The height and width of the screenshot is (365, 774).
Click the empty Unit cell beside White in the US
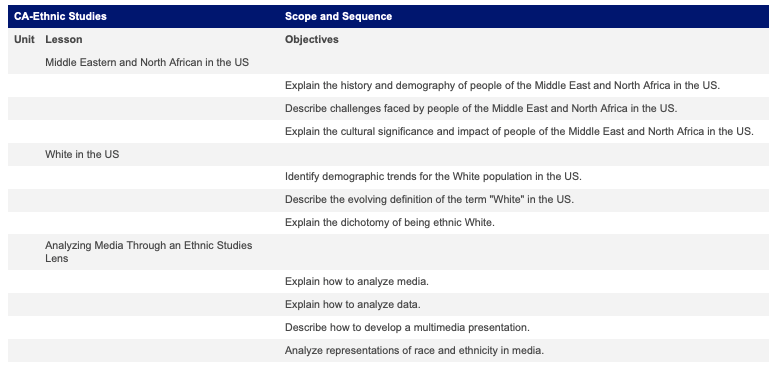tap(24, 154)
